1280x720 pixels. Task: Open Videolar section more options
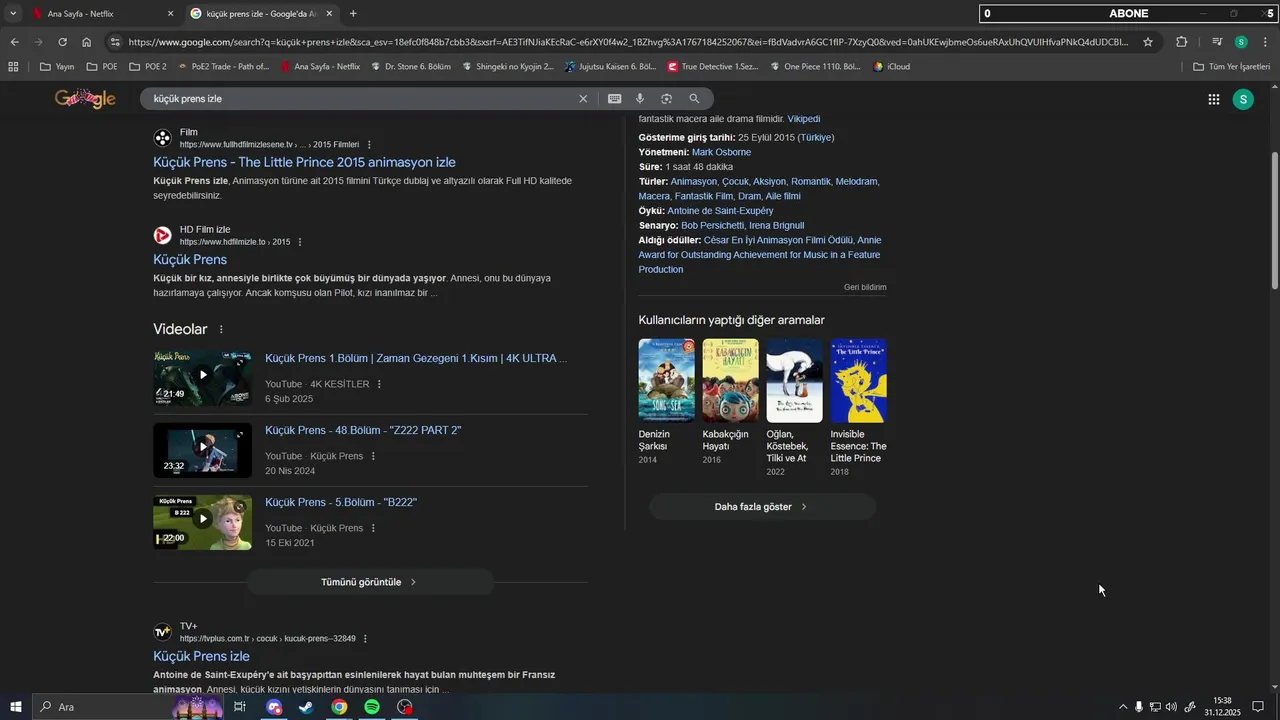coord(221,330)
